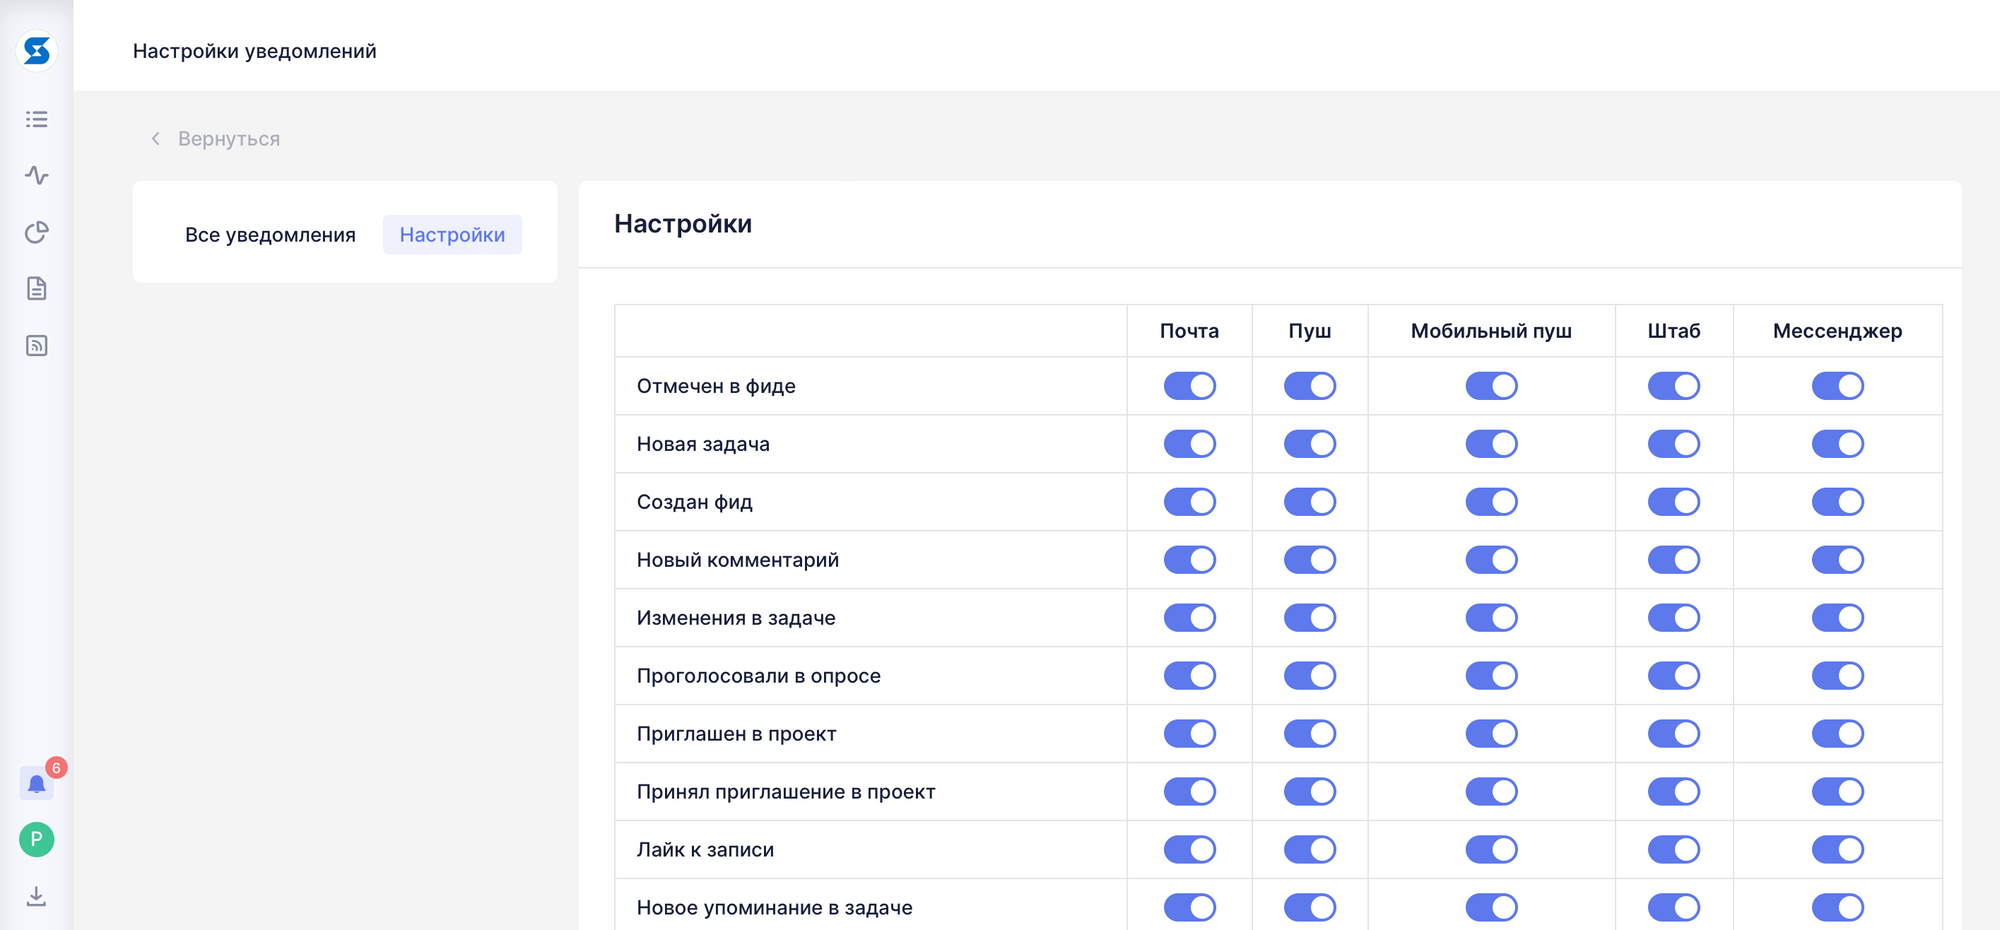Open the feed RSS icon in sidebar
The width and height of the screenshot is (2000, 930).
point(37,346)
